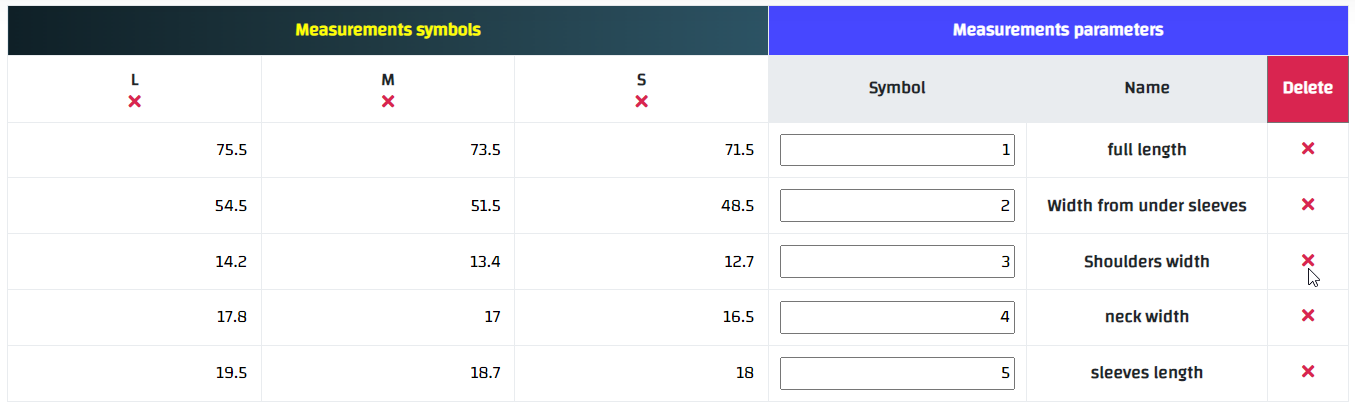Delete the Shoulders width row
Viewport: 1355px width, 407px height.
(1307, 260)
